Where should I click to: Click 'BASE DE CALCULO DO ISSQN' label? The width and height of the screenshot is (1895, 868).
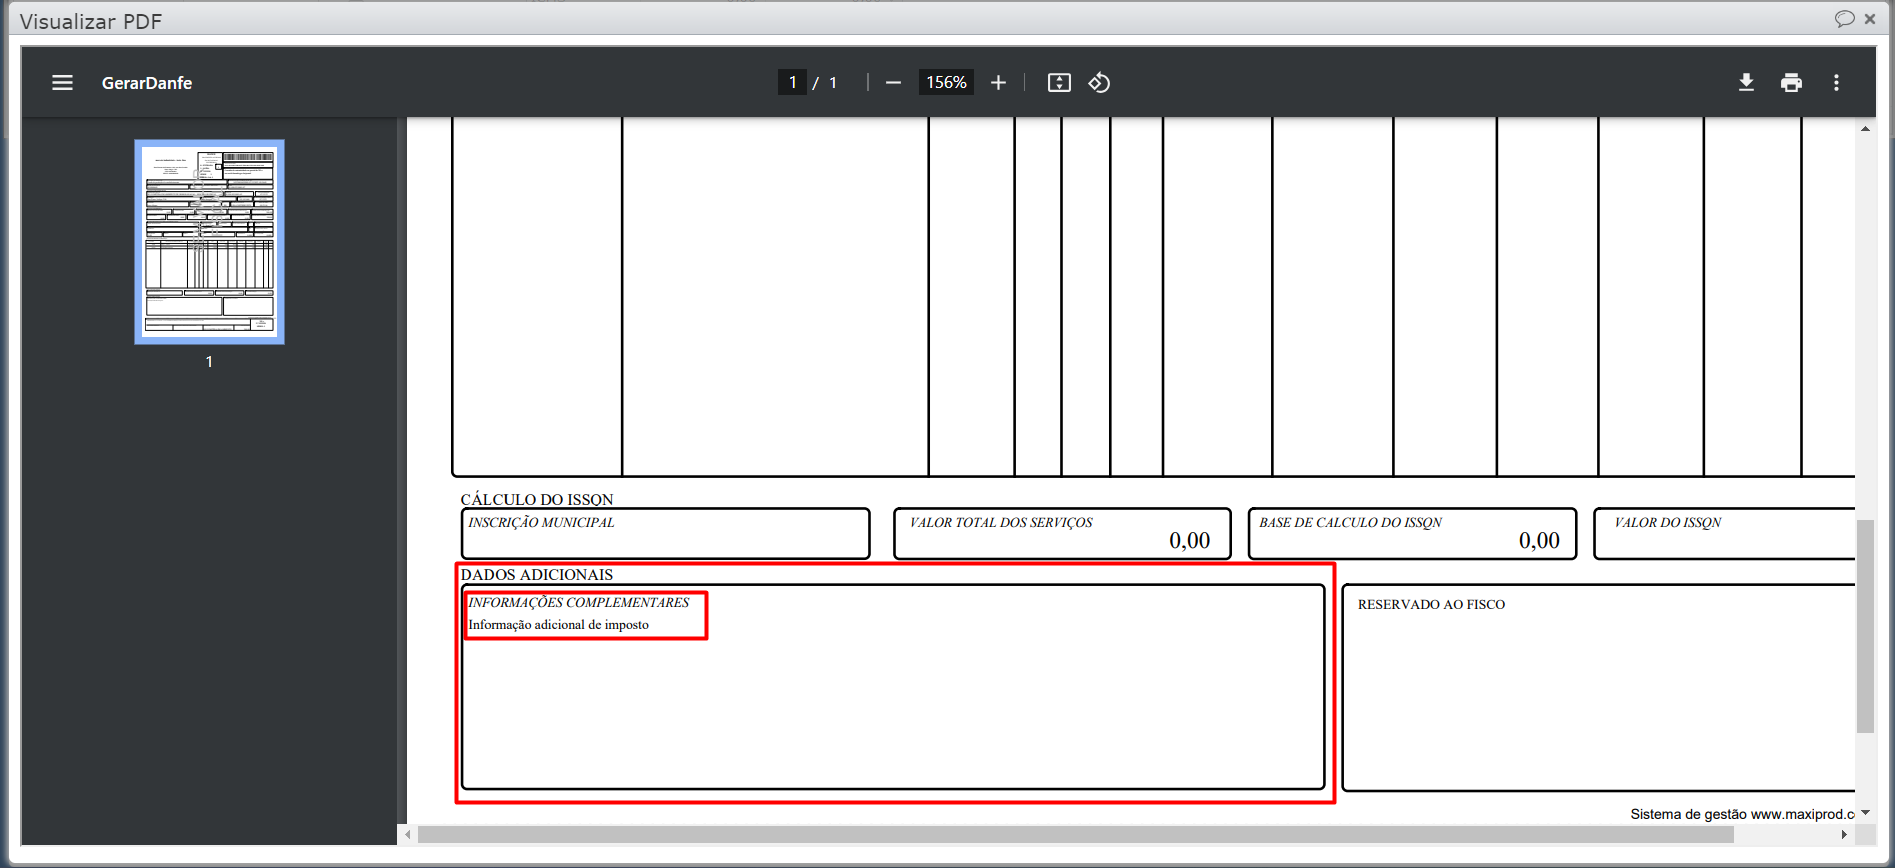point(1350,522)
